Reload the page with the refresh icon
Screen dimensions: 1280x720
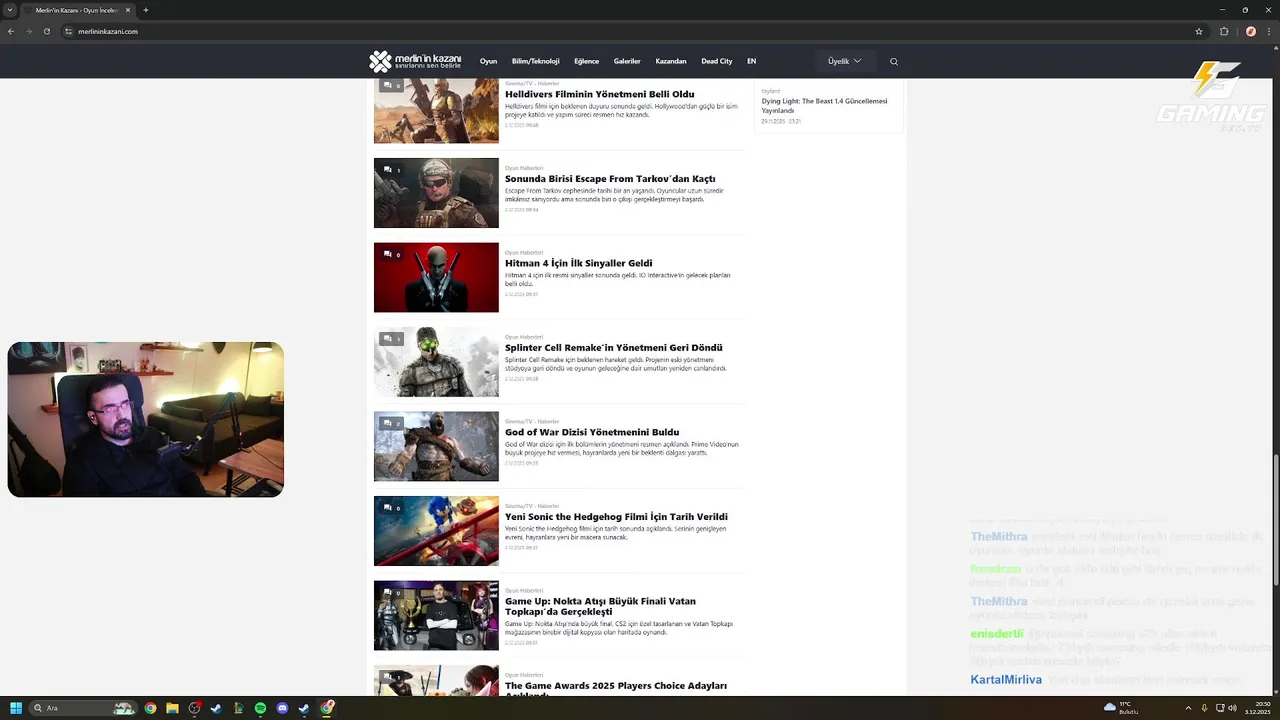pos(47,31)
